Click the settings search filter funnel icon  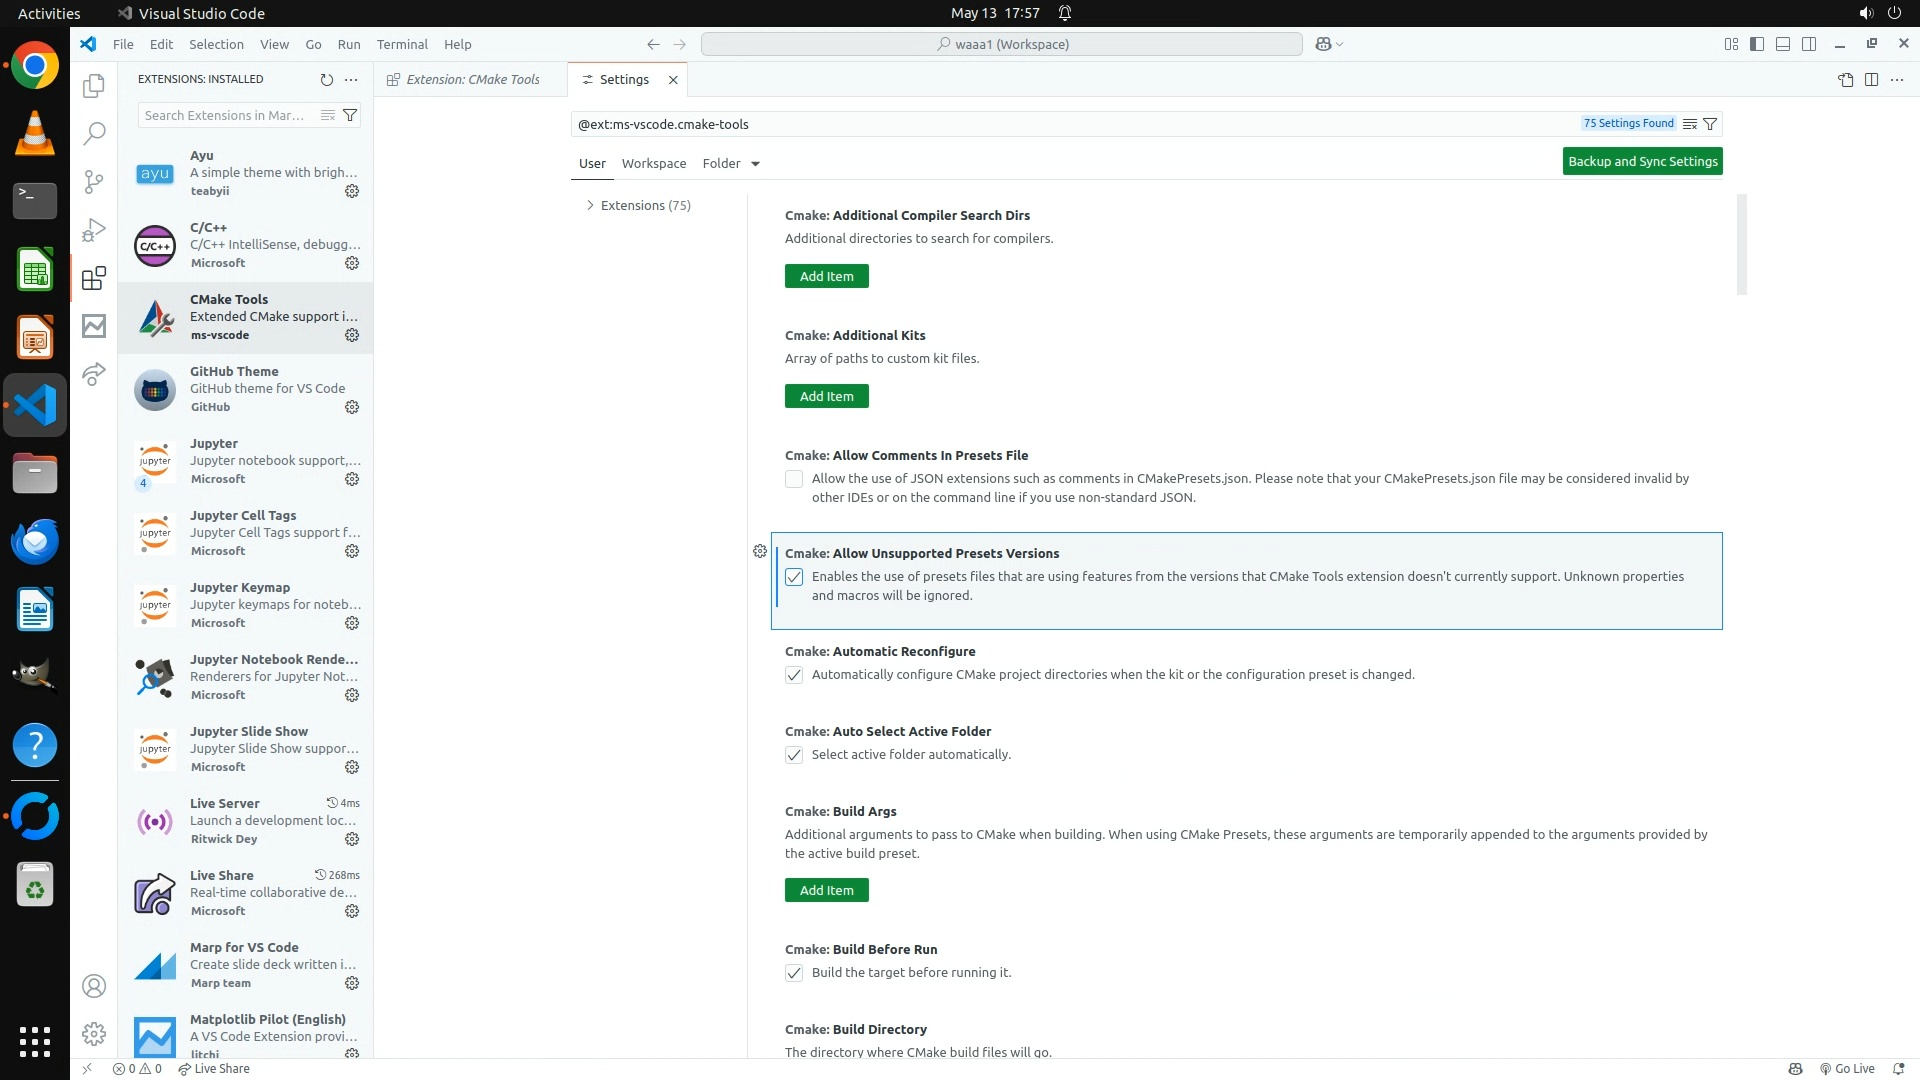1710,124
